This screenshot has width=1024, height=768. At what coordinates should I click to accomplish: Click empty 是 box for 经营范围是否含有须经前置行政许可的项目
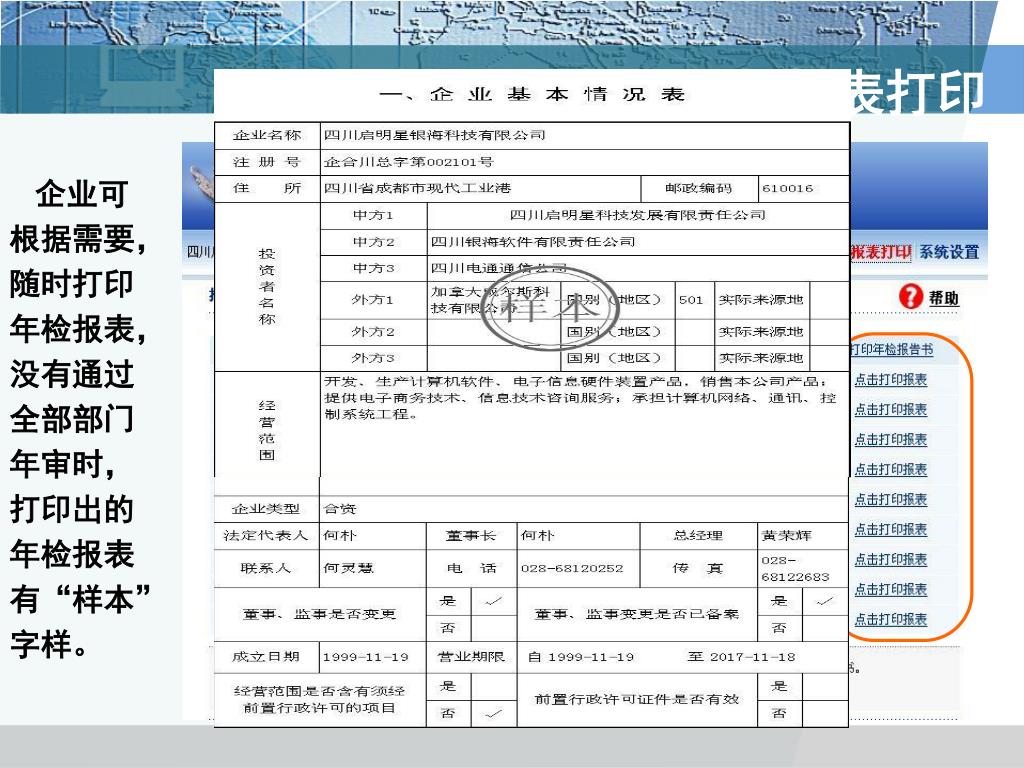[x=494, y=686]
